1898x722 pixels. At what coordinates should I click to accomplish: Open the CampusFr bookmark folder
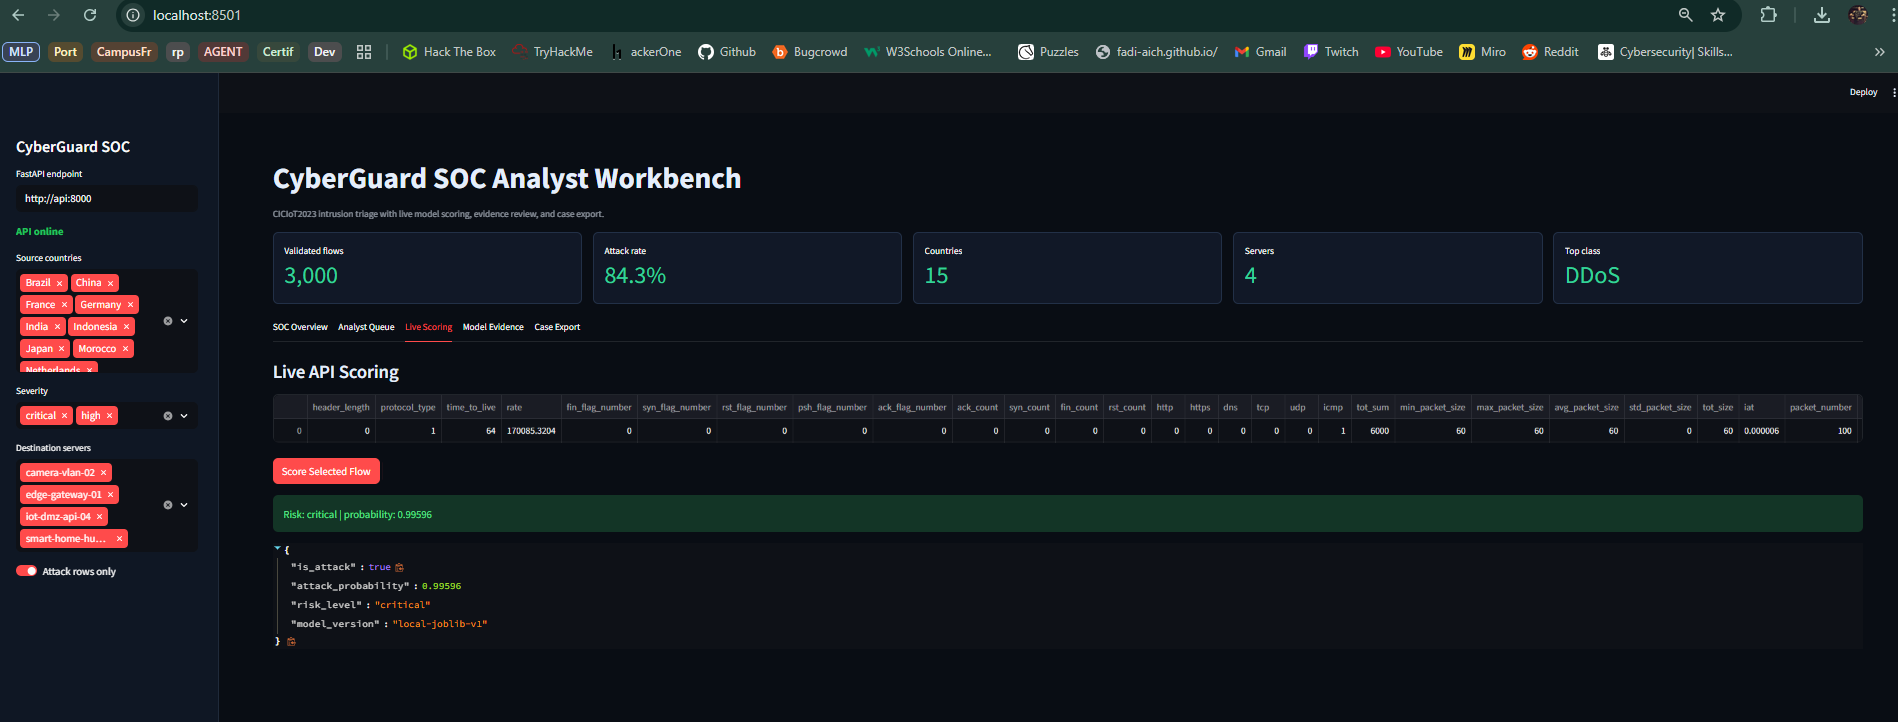tap(124, 52)
